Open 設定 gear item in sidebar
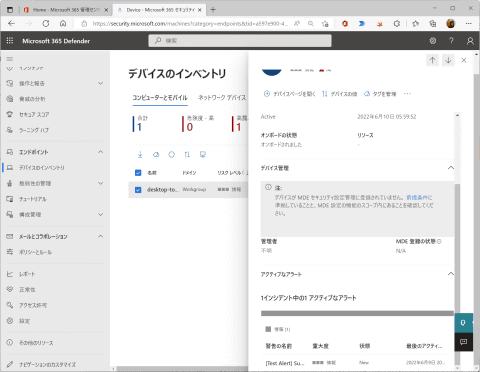The width and height of the screenshot is (480, 372). tap(24, 321)
